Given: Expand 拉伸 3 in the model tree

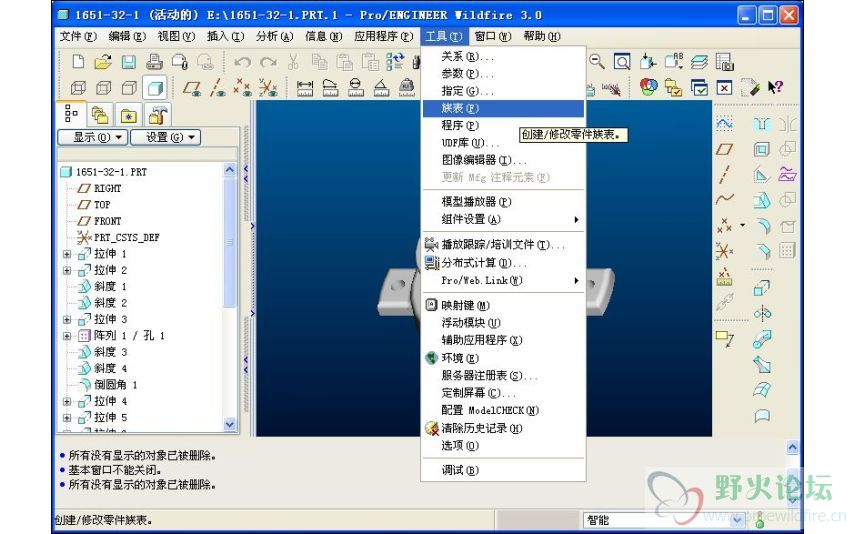Looking at the screenshot, I should point(67,319).
